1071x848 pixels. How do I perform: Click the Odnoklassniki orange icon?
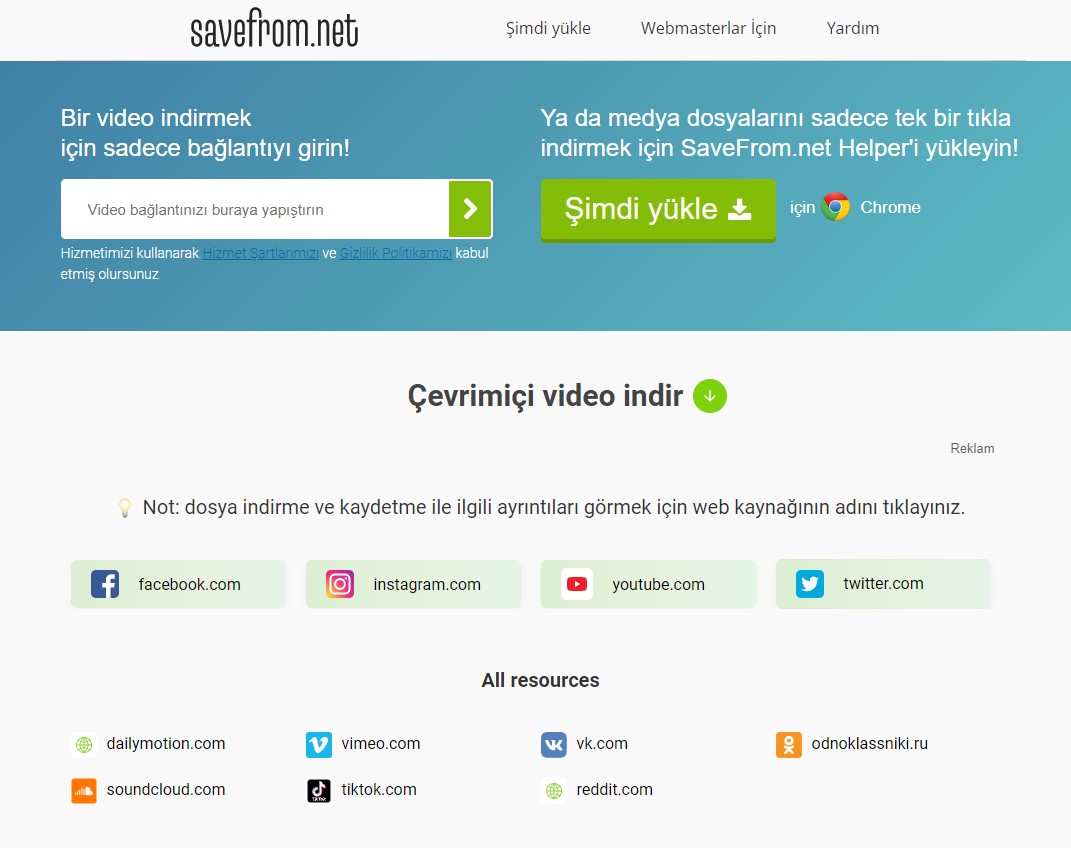point(788,744)
